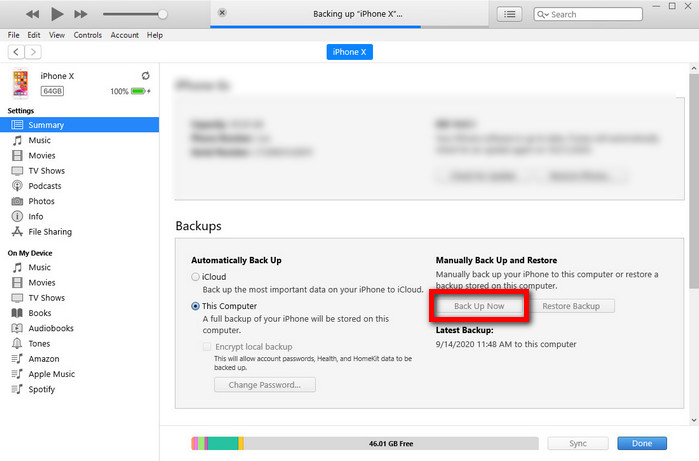Click the Podcasts icon
Screen dimensions: 699x461
click(x=17, y=186)
